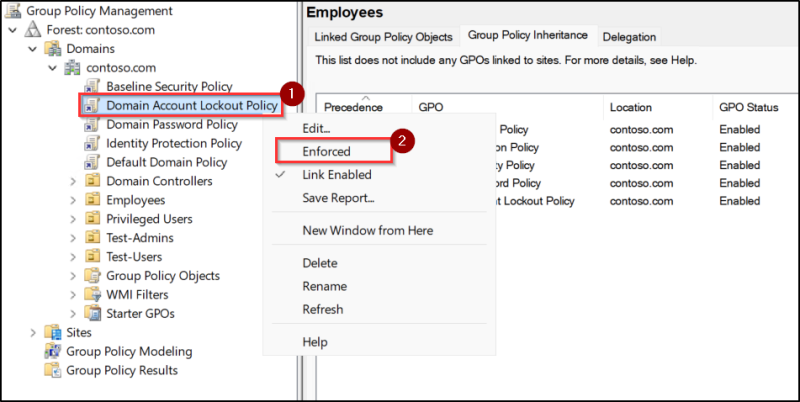The image size is (800, 402).
Task: Select Domain Password Policy in the tree
Action: pos(171,124)
